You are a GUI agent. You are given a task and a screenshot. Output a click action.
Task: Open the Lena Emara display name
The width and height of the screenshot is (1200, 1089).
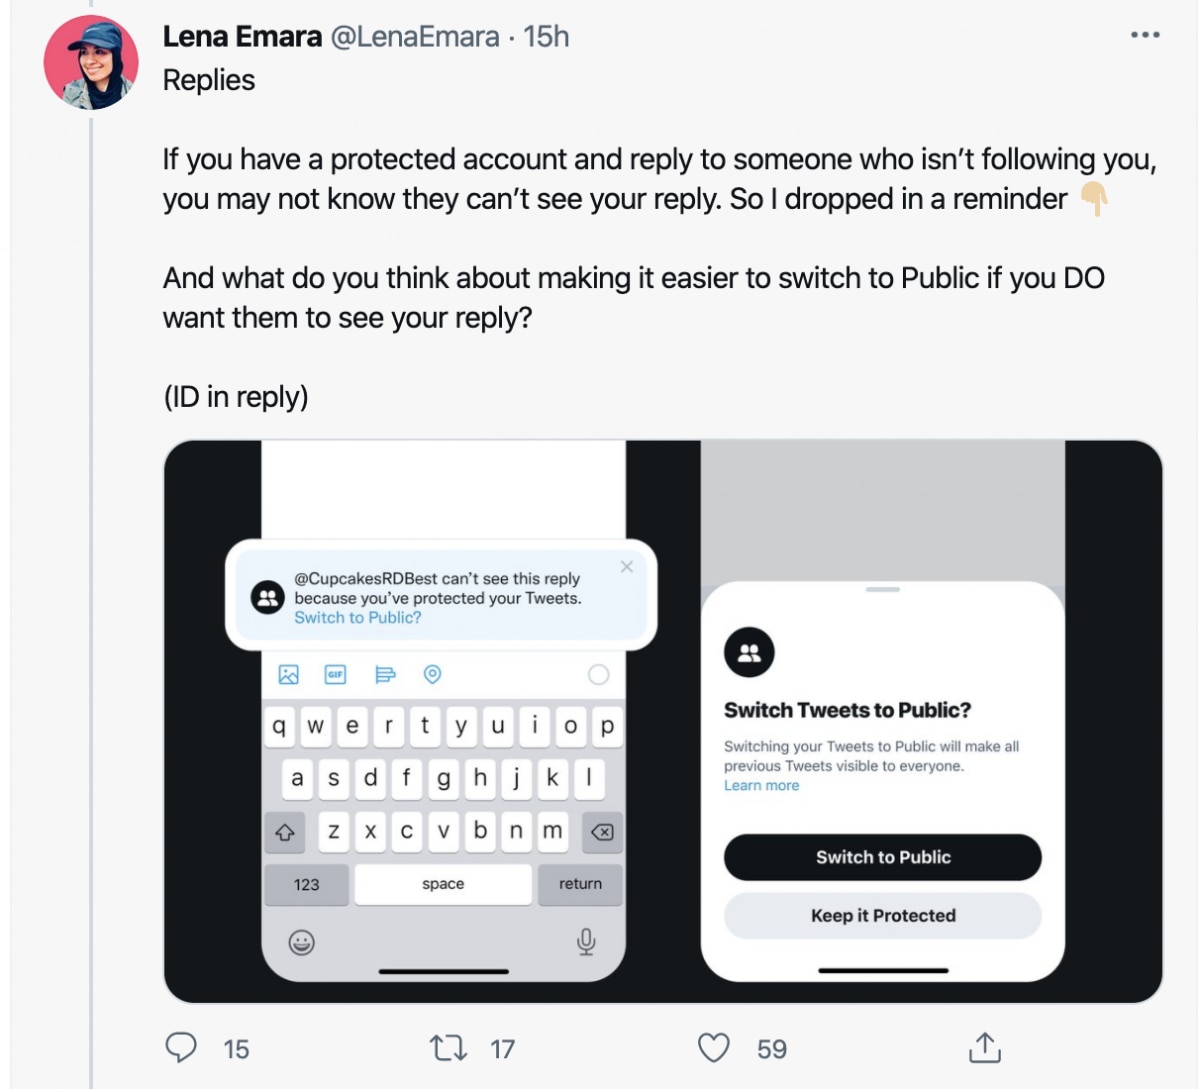(x=242, y=37)
